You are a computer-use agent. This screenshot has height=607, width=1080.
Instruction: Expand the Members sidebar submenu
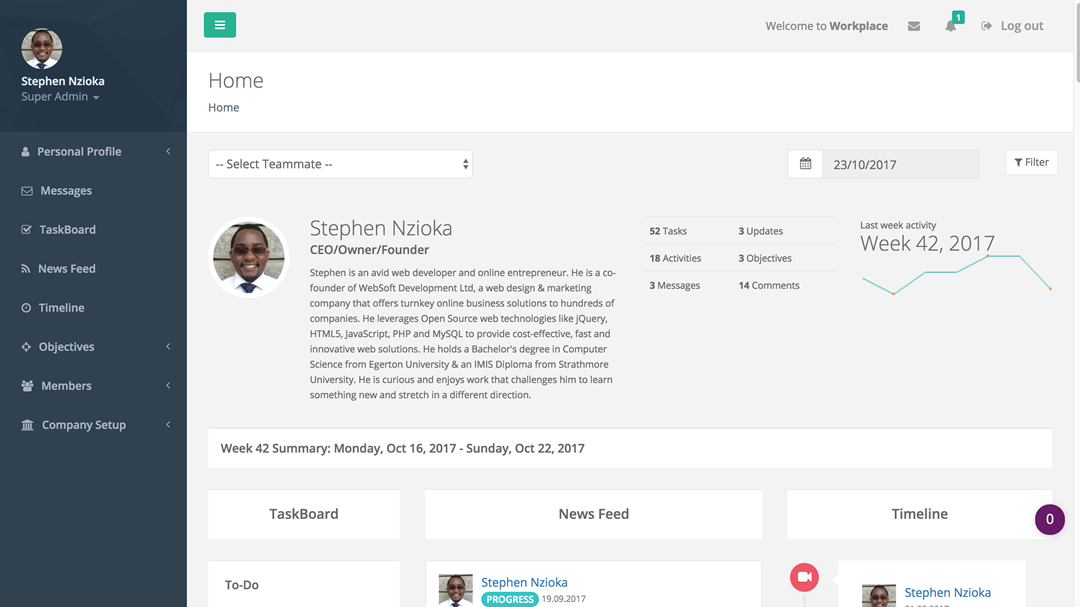pyautogui.click(x=66, y=386)
